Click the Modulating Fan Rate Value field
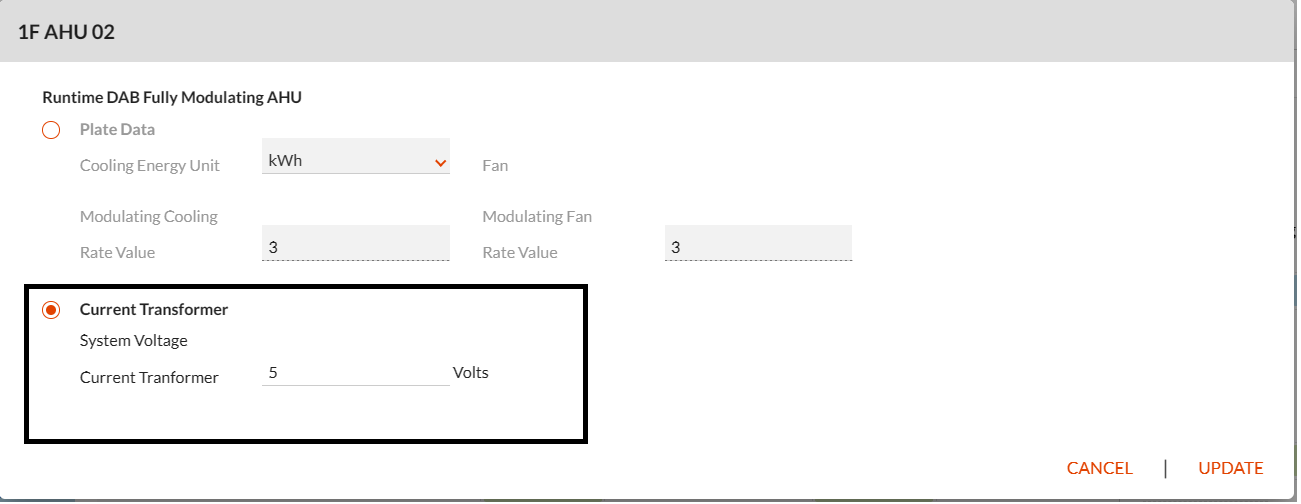The height and width of the screenshot is (504, 1301). coord(758,243)
